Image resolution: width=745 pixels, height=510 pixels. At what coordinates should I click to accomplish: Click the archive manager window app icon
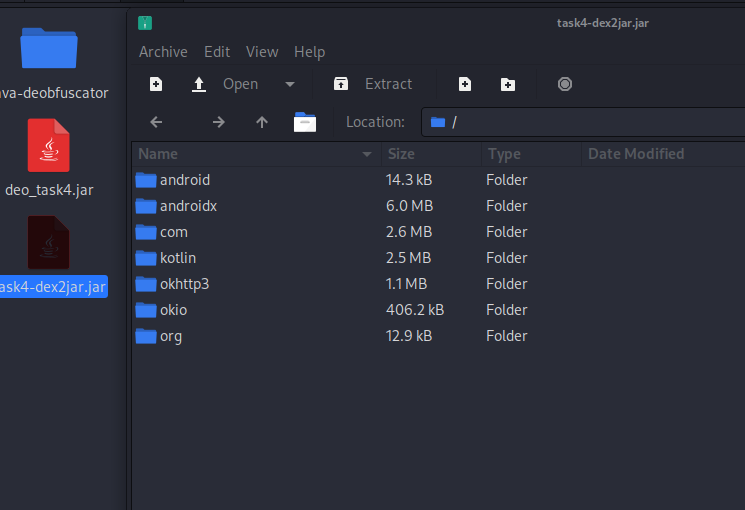click(145, 23)
